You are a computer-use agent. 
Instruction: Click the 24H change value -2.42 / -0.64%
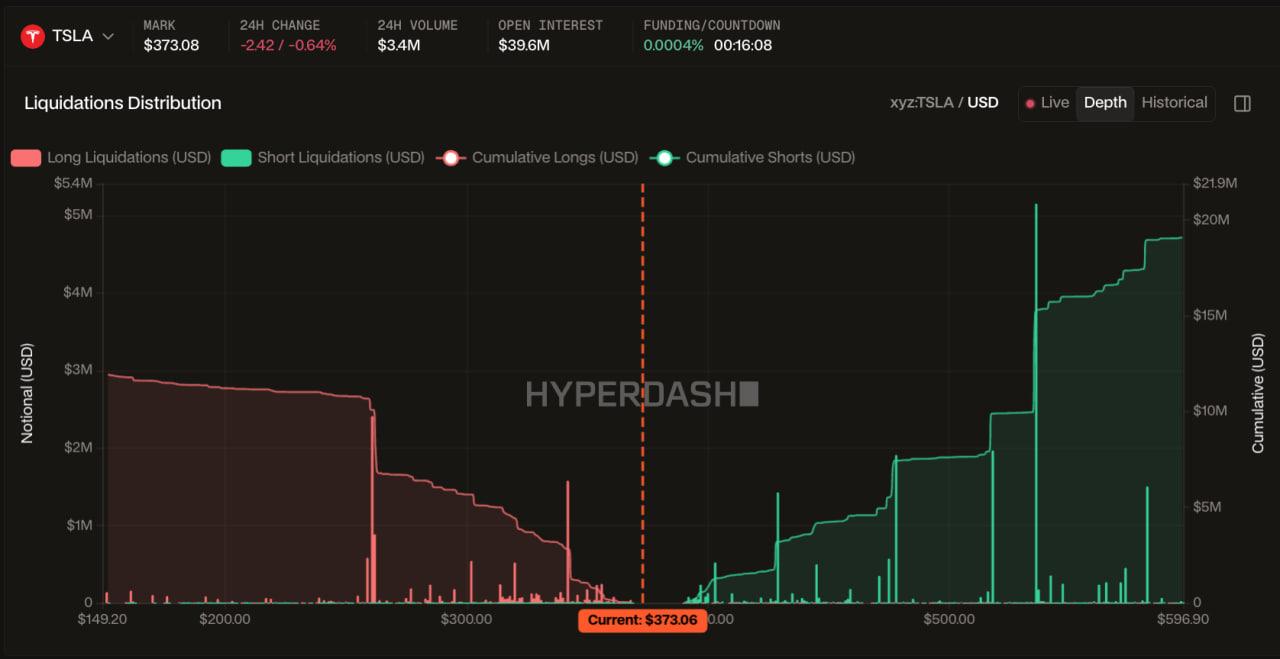pyautogui.click(x=288, y=45)
